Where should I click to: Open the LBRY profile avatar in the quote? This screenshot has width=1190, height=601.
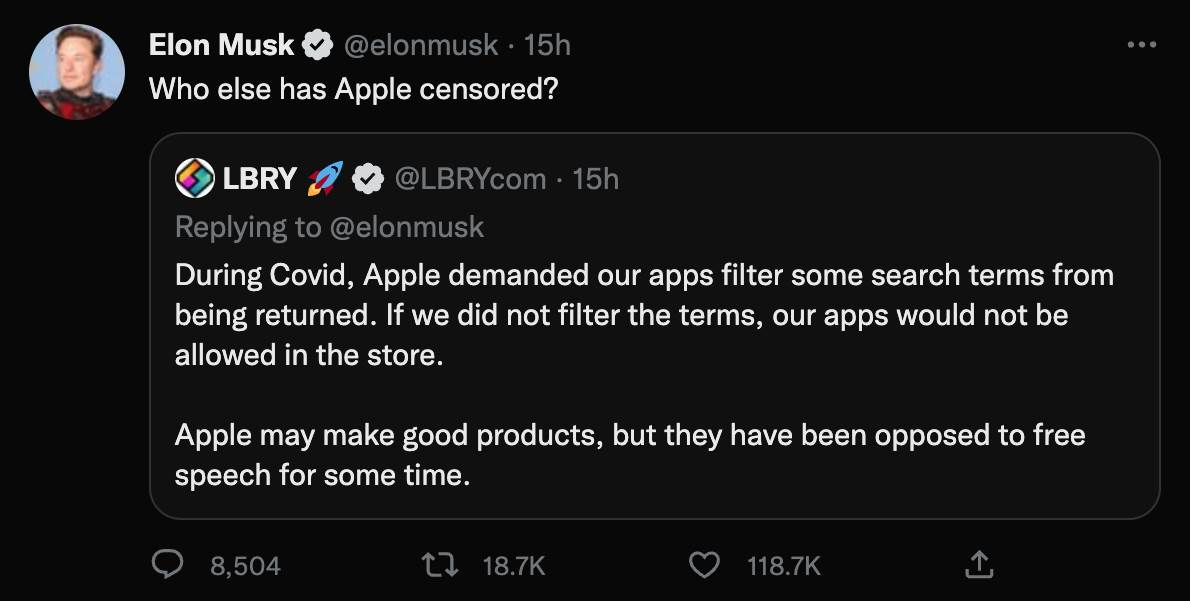tap(196, 178)
